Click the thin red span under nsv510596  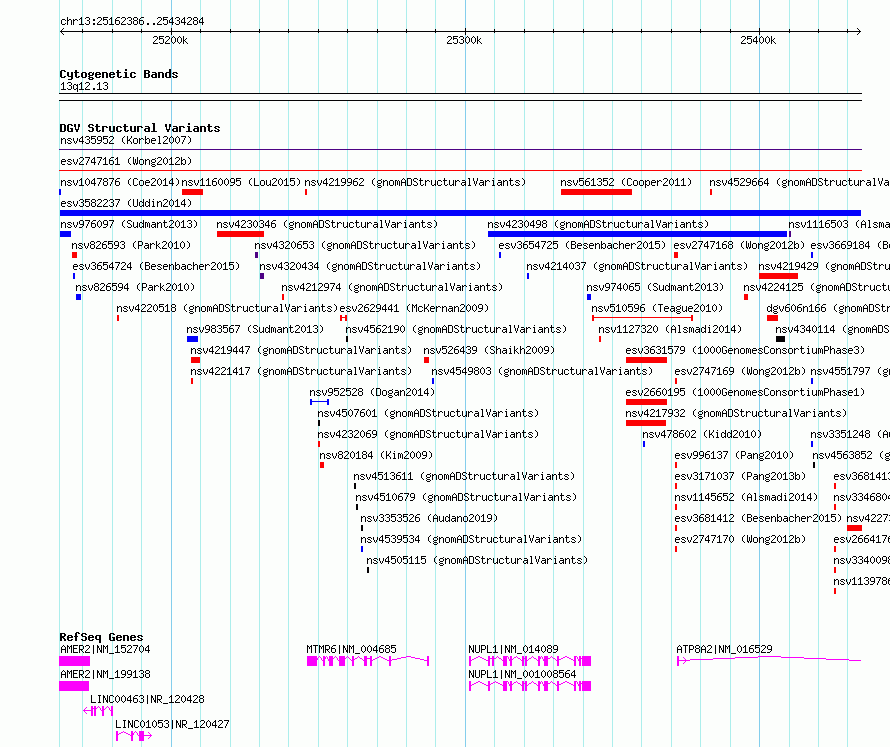tap(642, 318)
